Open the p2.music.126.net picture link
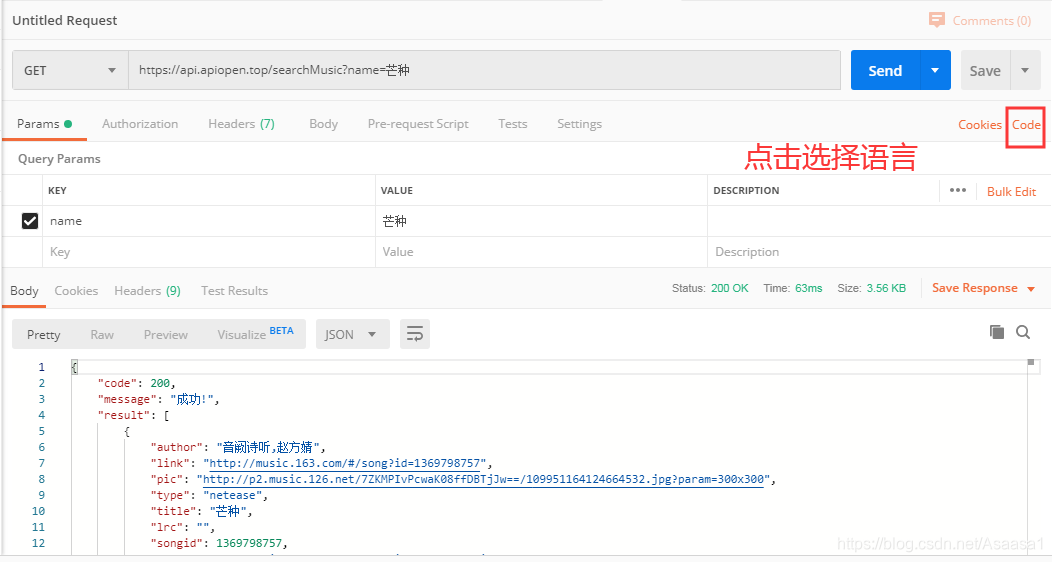The image size is (1052, 562). pyautogui.click(x=483, y=480)
